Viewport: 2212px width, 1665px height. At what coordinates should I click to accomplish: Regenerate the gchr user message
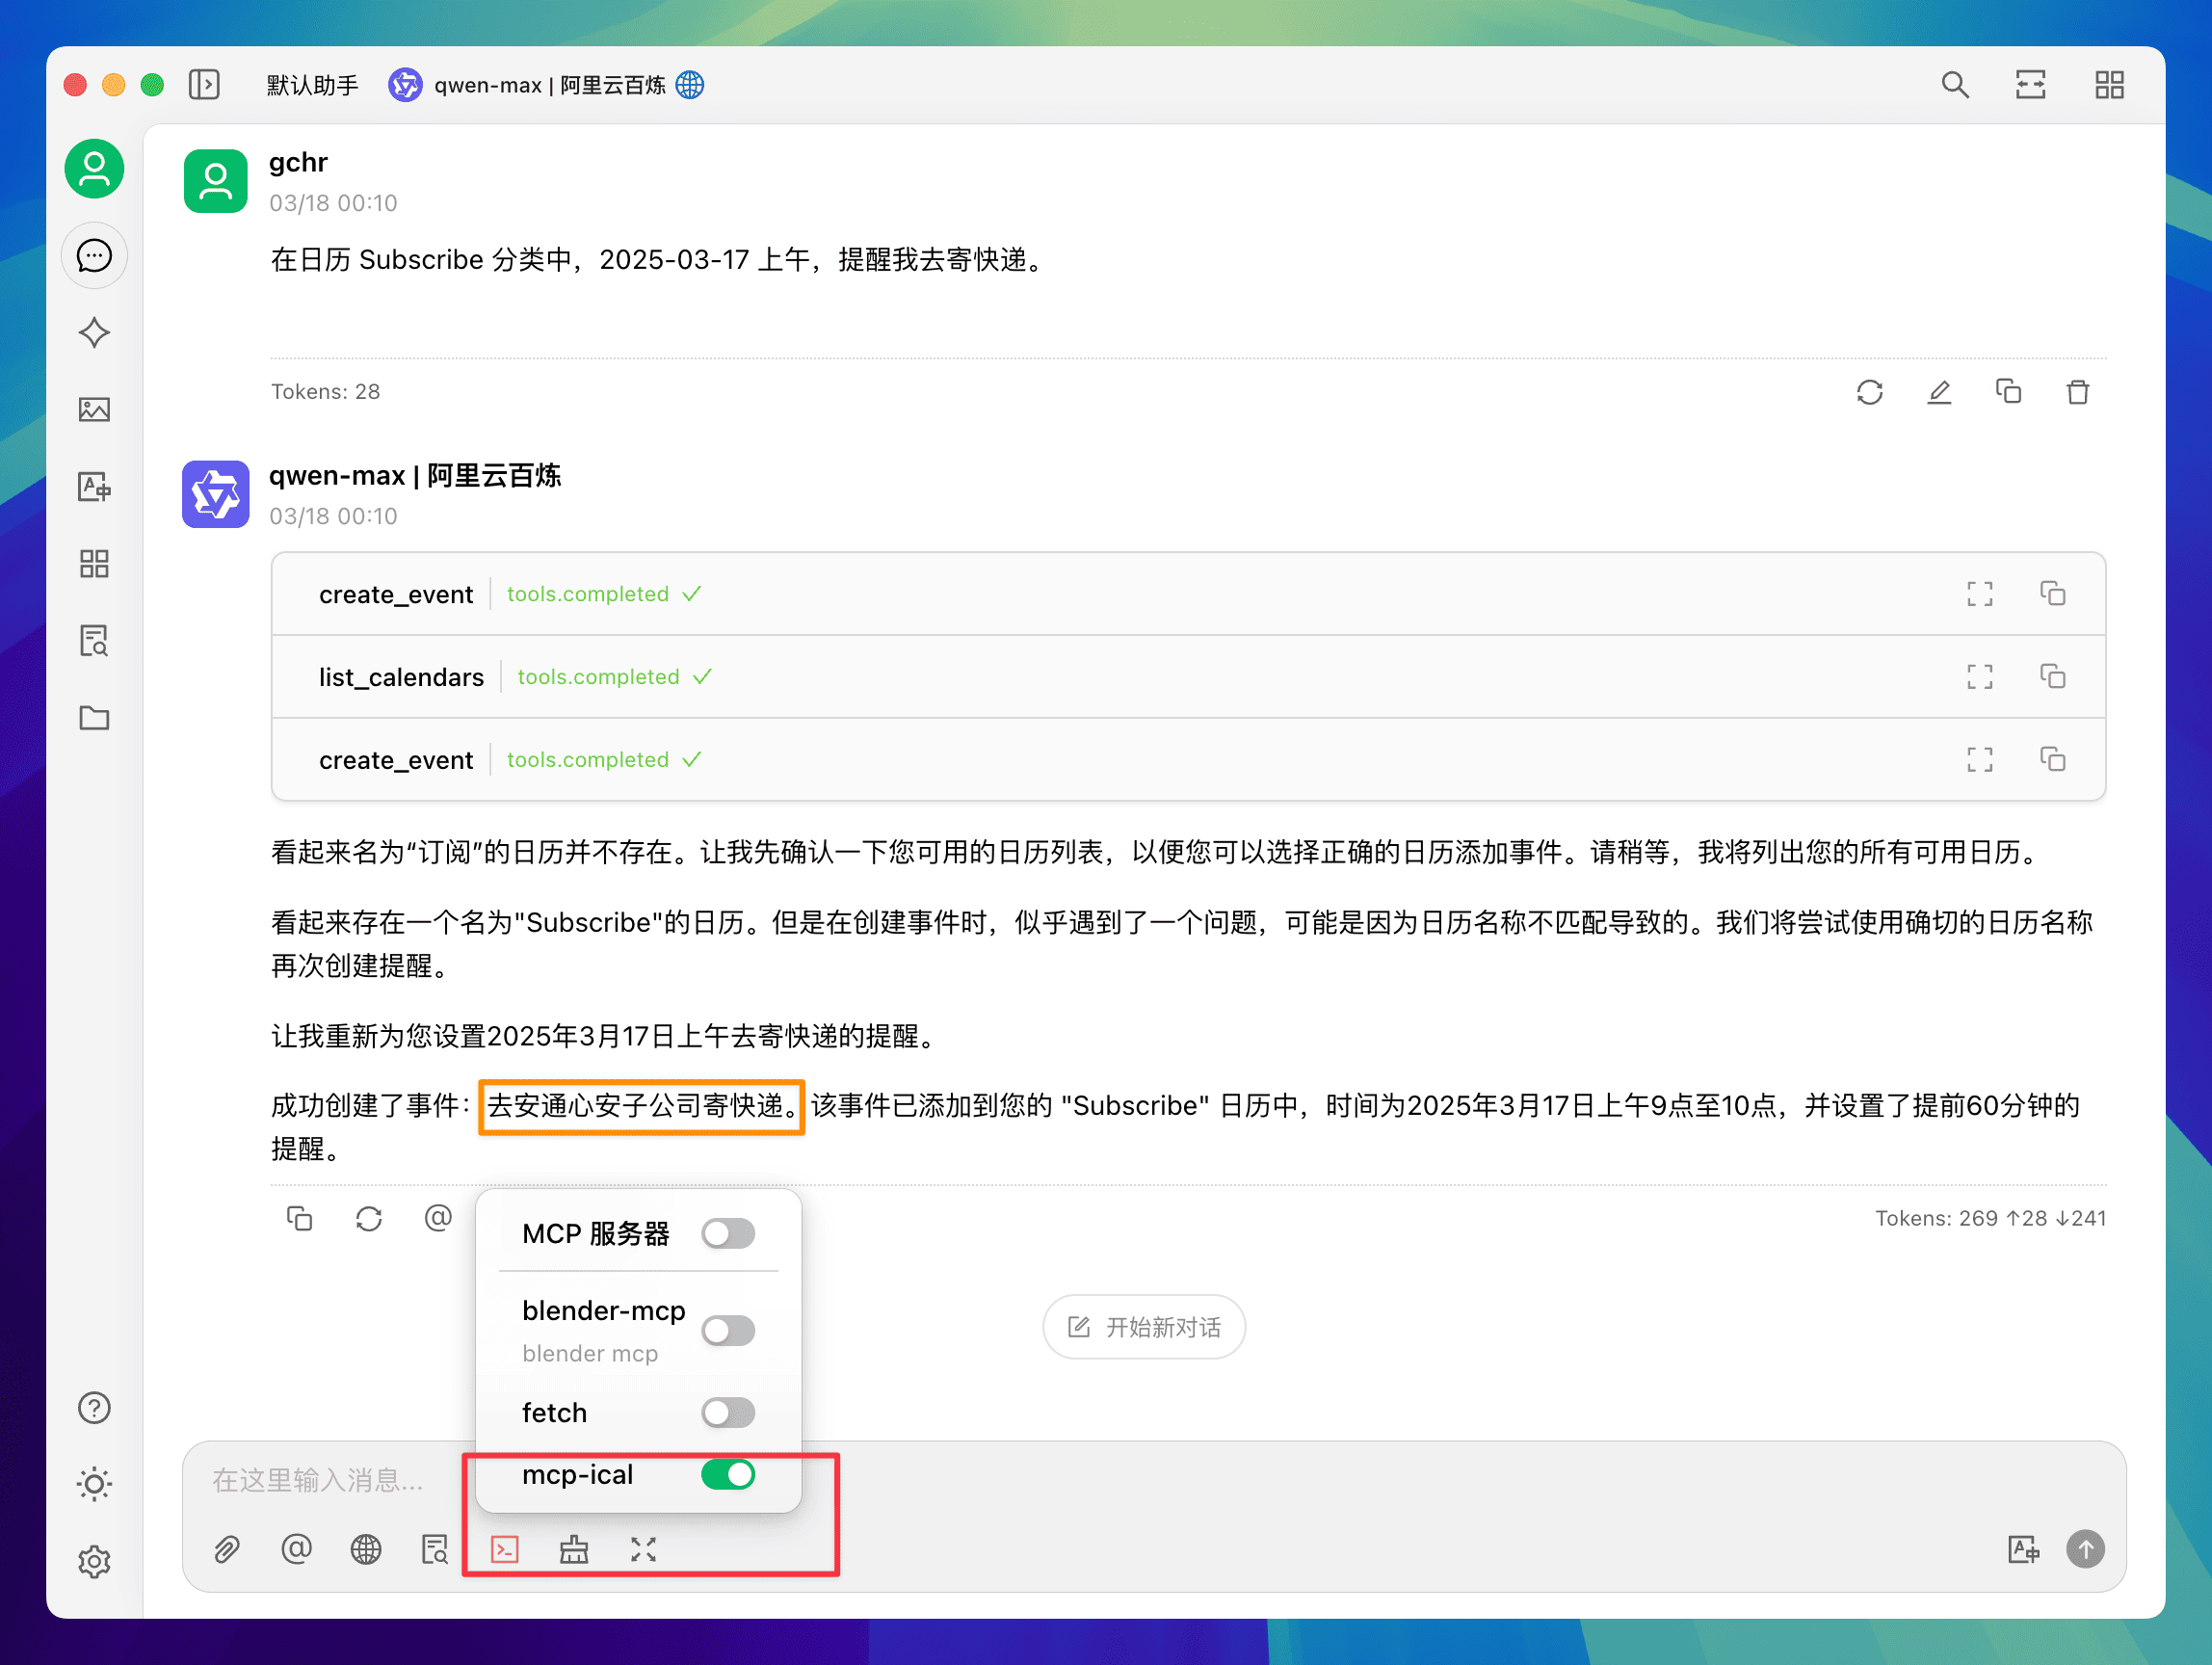[1870, 392]
